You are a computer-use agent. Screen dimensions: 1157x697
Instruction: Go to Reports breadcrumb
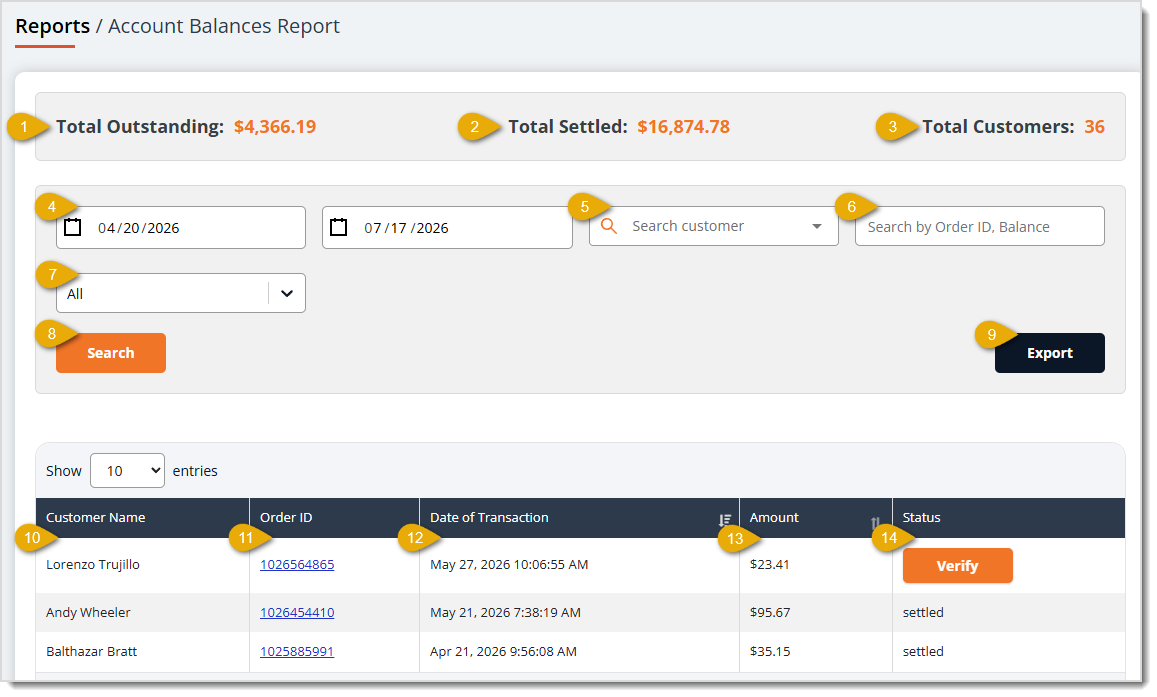pos(52,26)
